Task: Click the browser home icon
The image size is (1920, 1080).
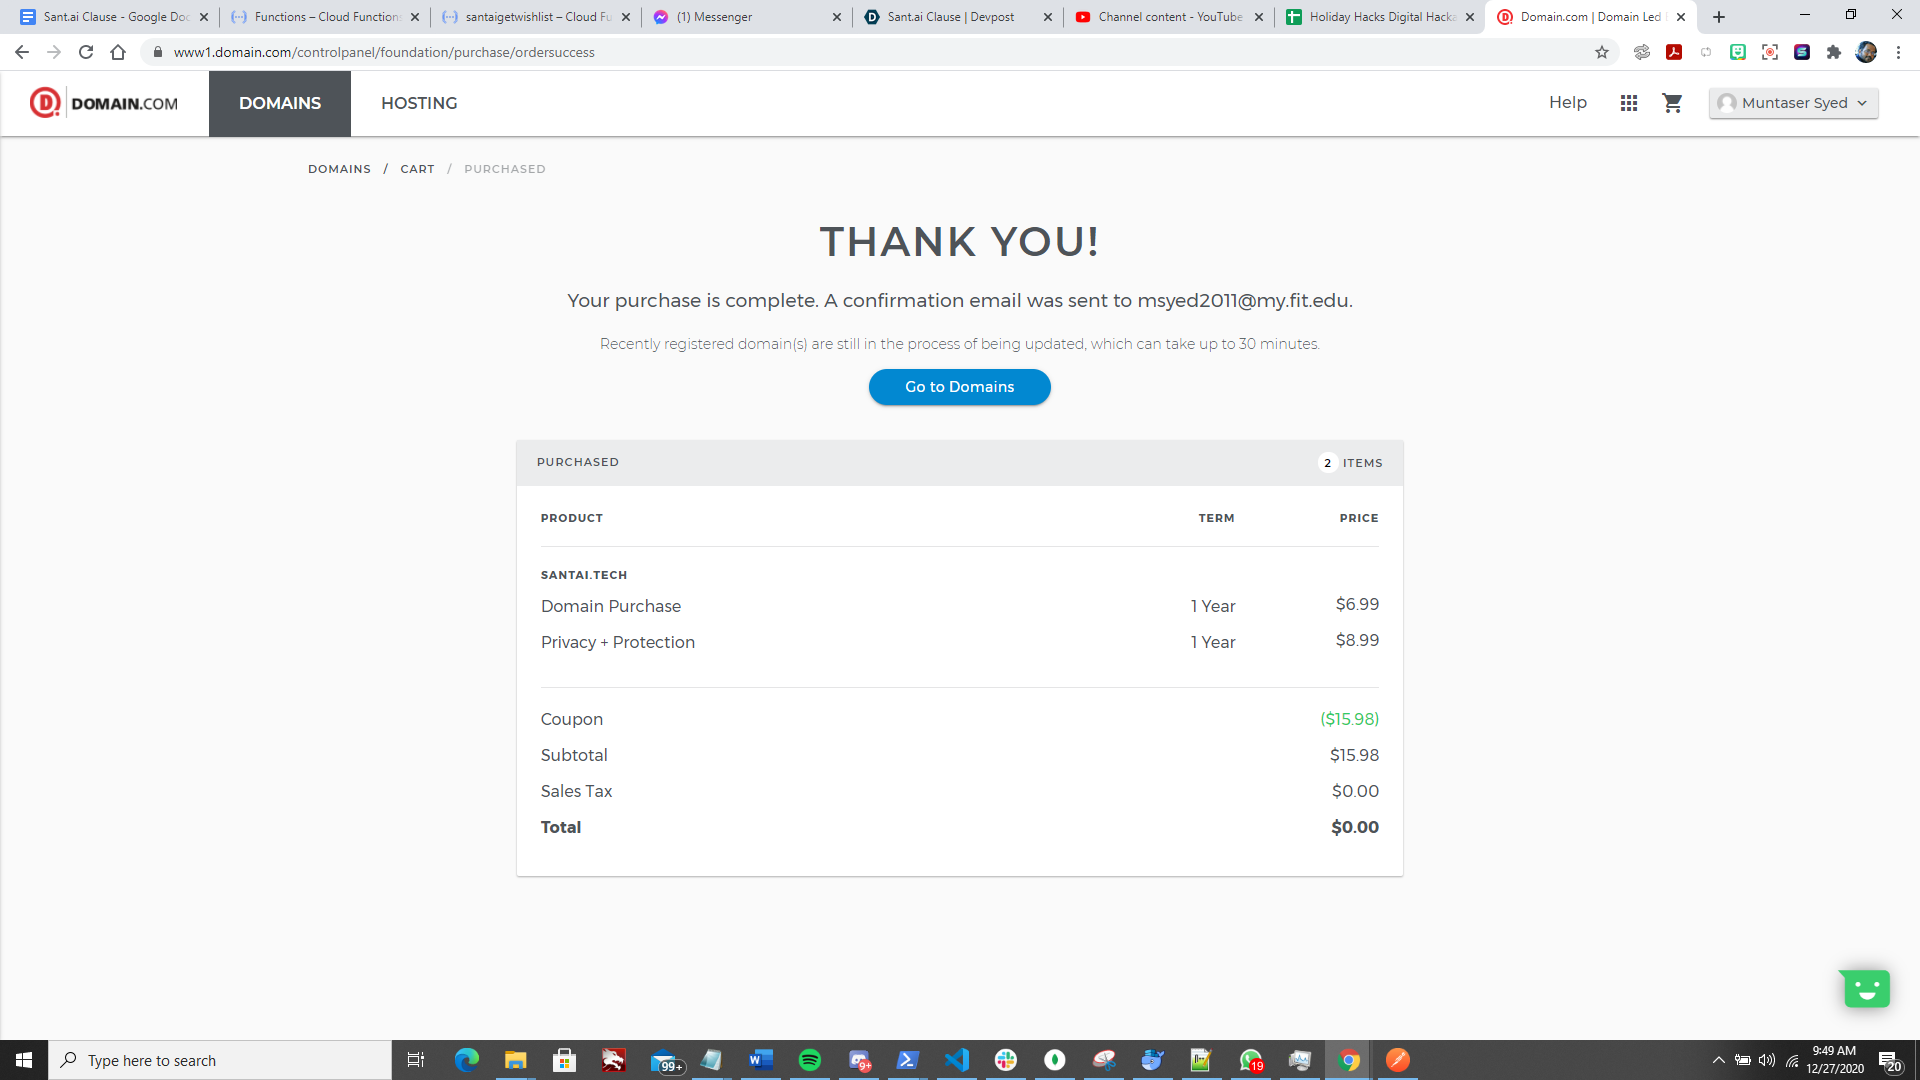Action: tap(118, 52)
